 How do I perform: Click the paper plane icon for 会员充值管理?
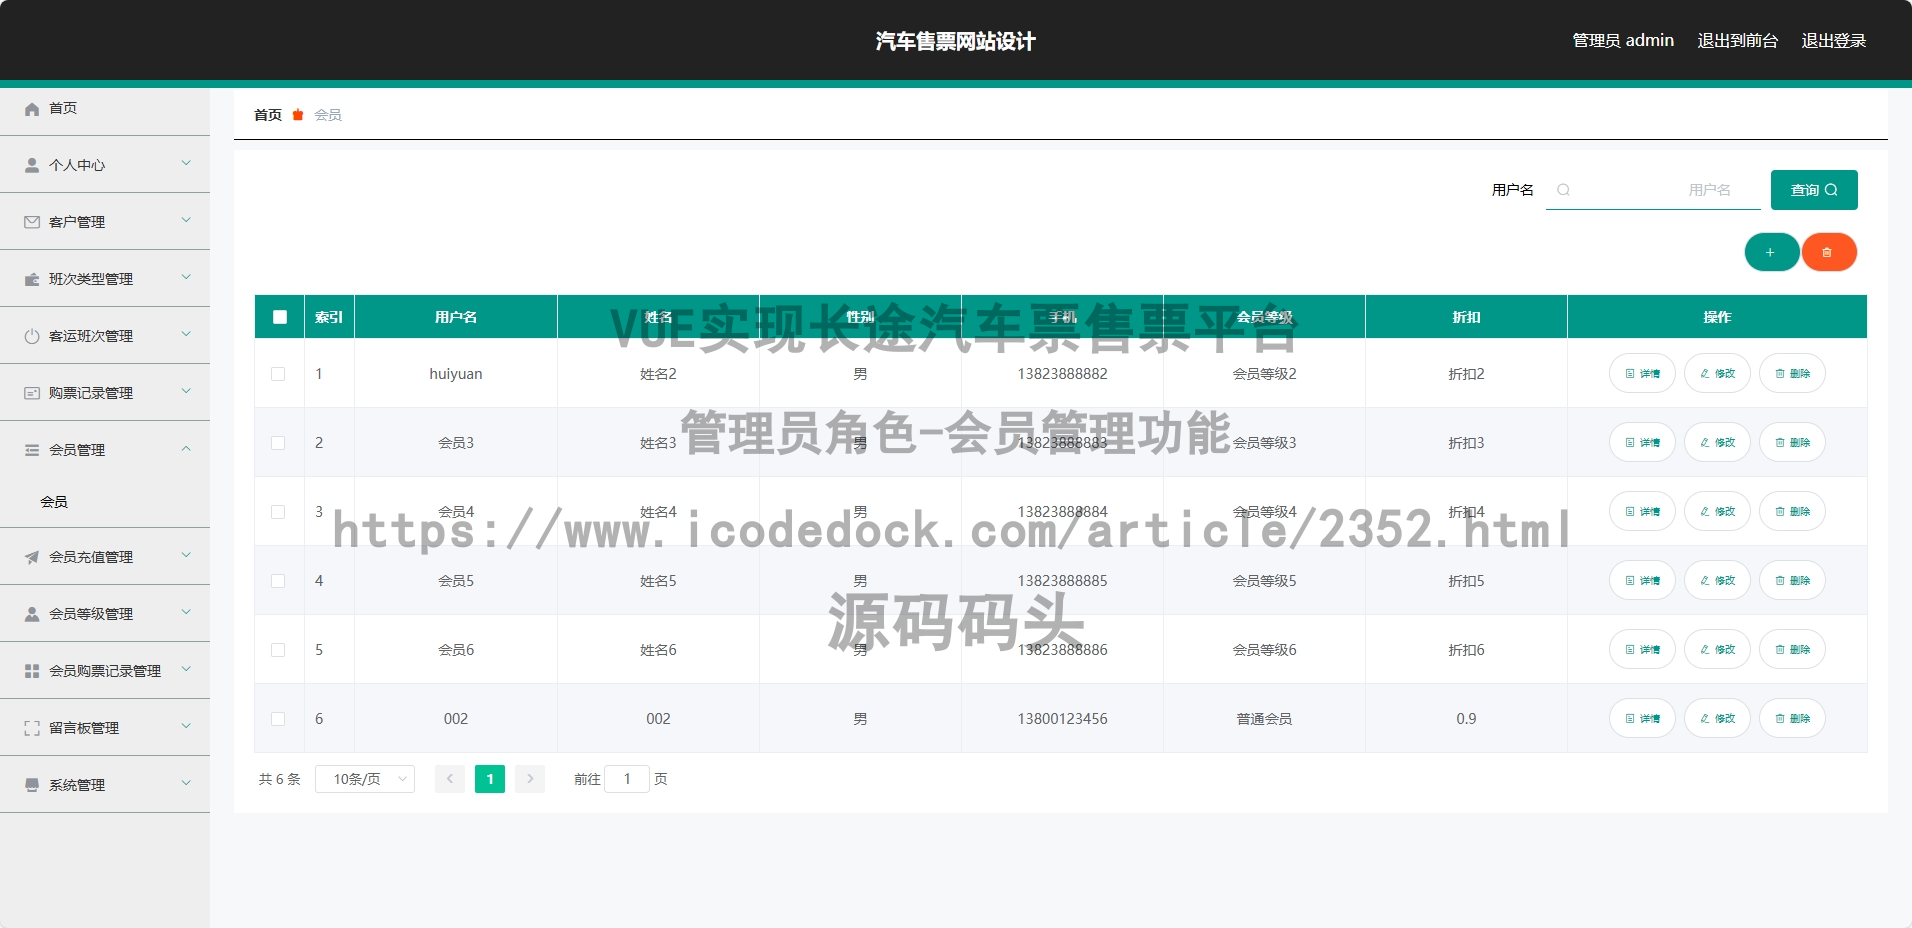coord(32,557)
